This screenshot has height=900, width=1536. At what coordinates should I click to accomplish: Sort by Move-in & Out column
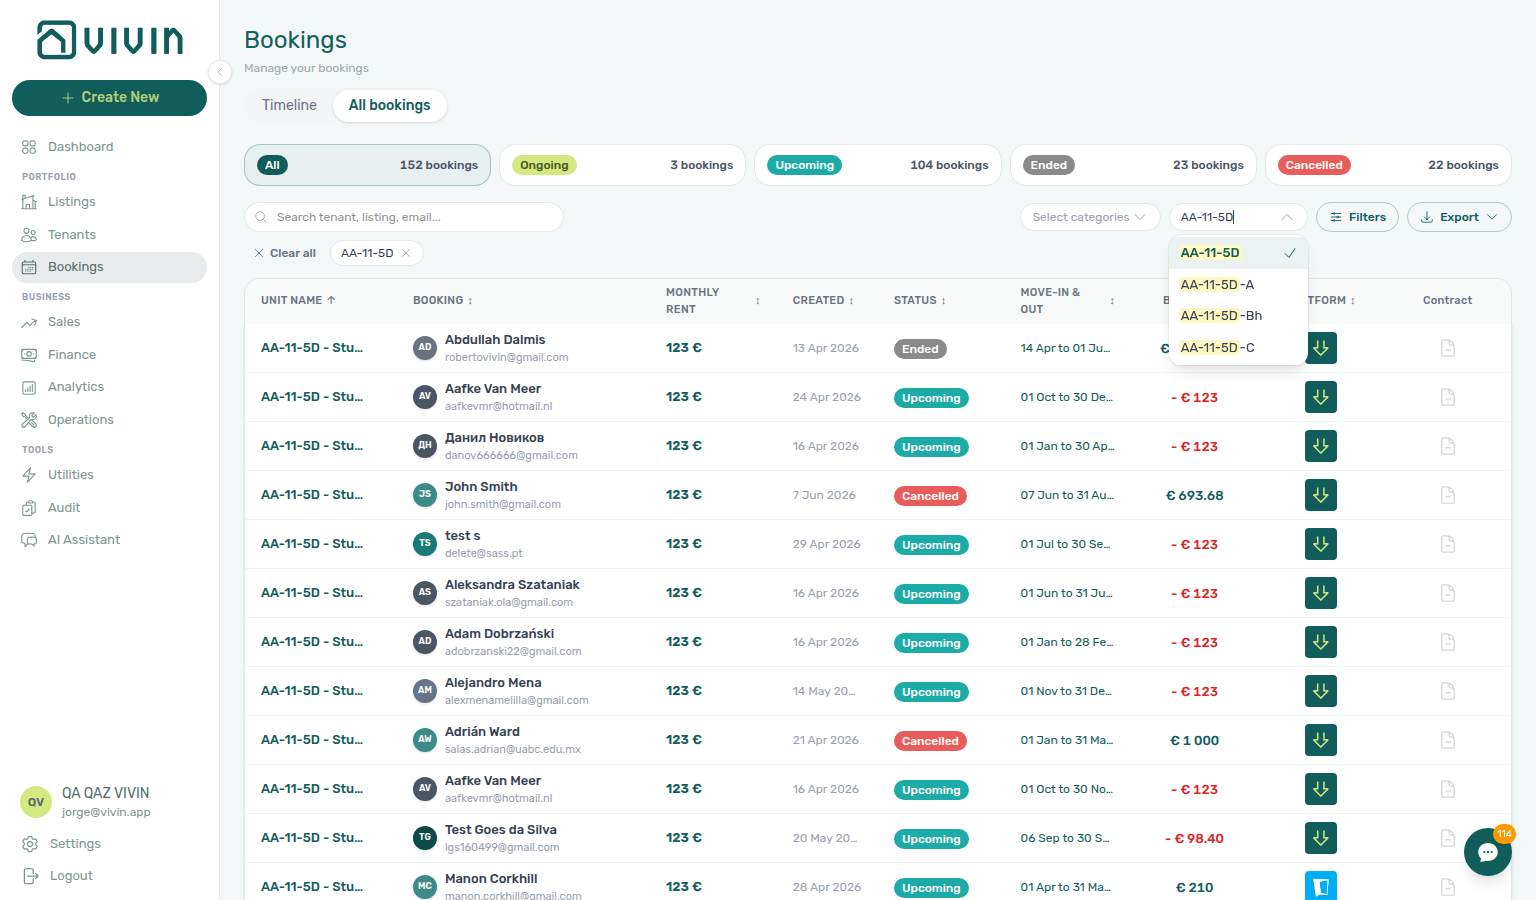(1067, 300)
